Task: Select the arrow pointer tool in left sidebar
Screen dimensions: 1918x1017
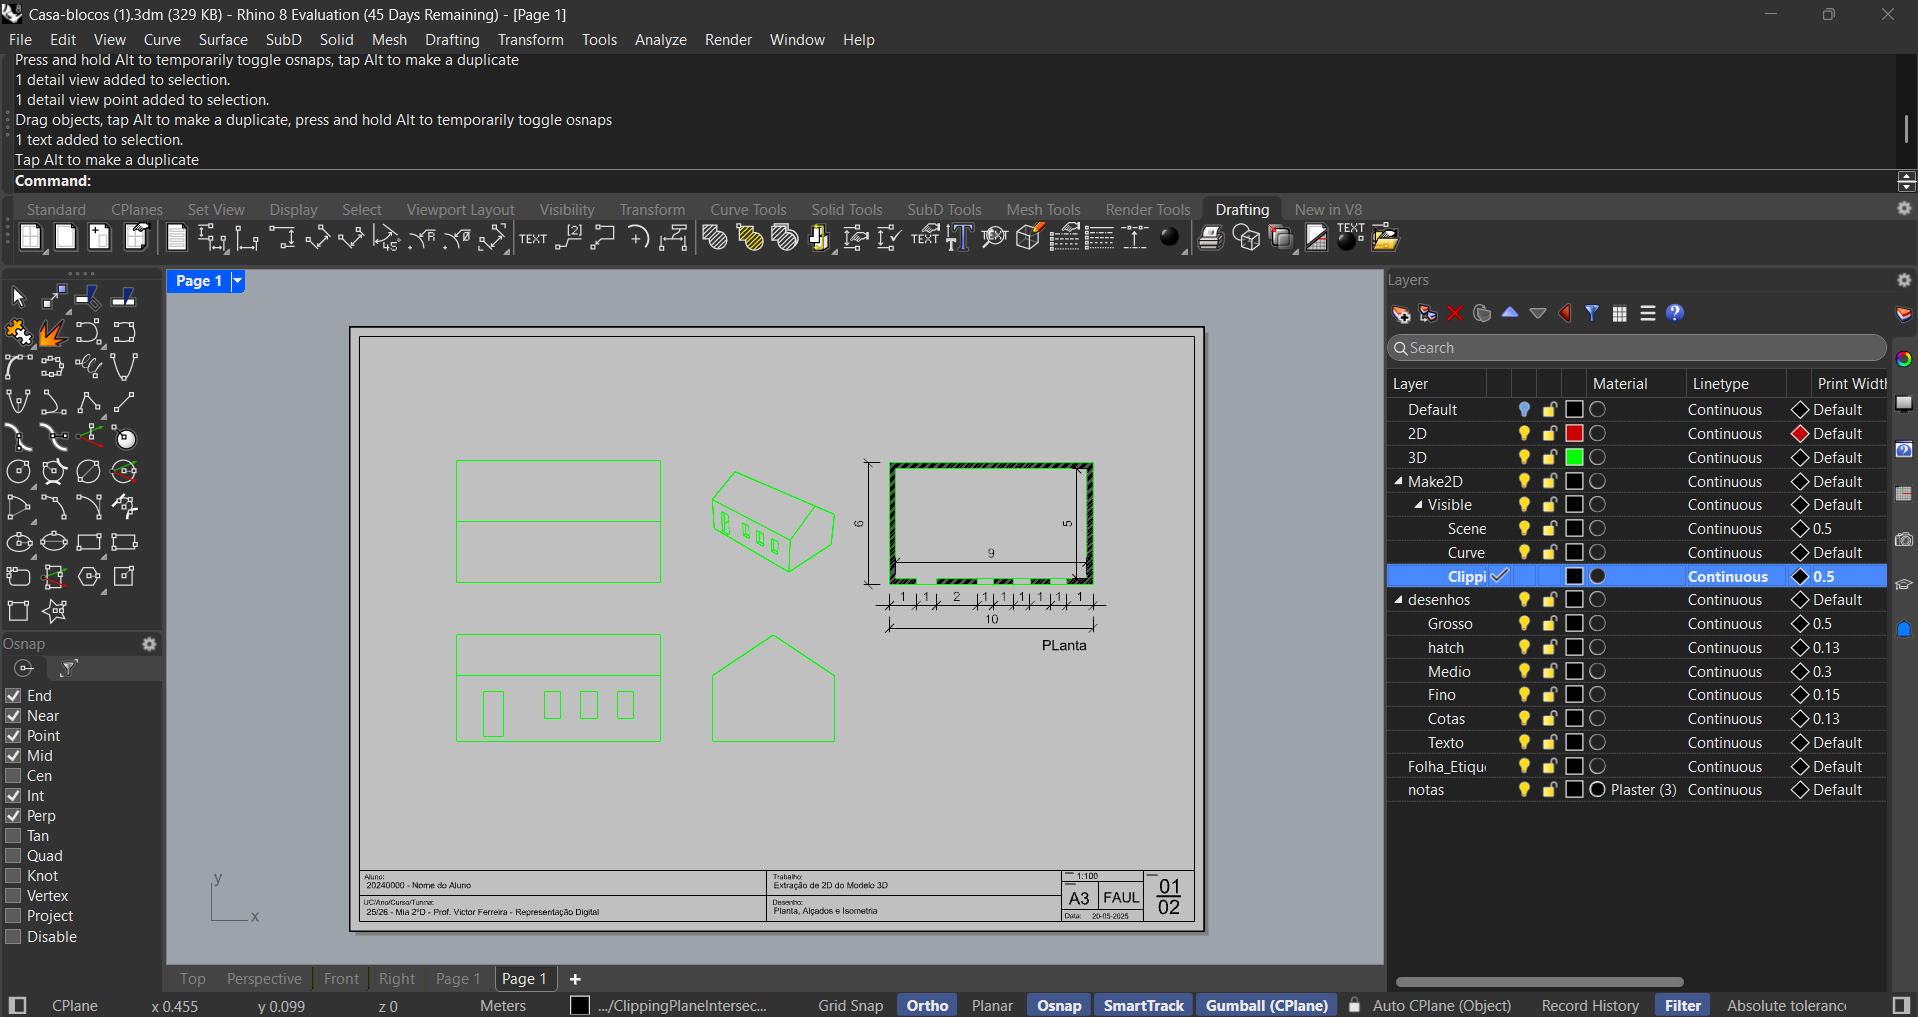Action: coord(18,296)
